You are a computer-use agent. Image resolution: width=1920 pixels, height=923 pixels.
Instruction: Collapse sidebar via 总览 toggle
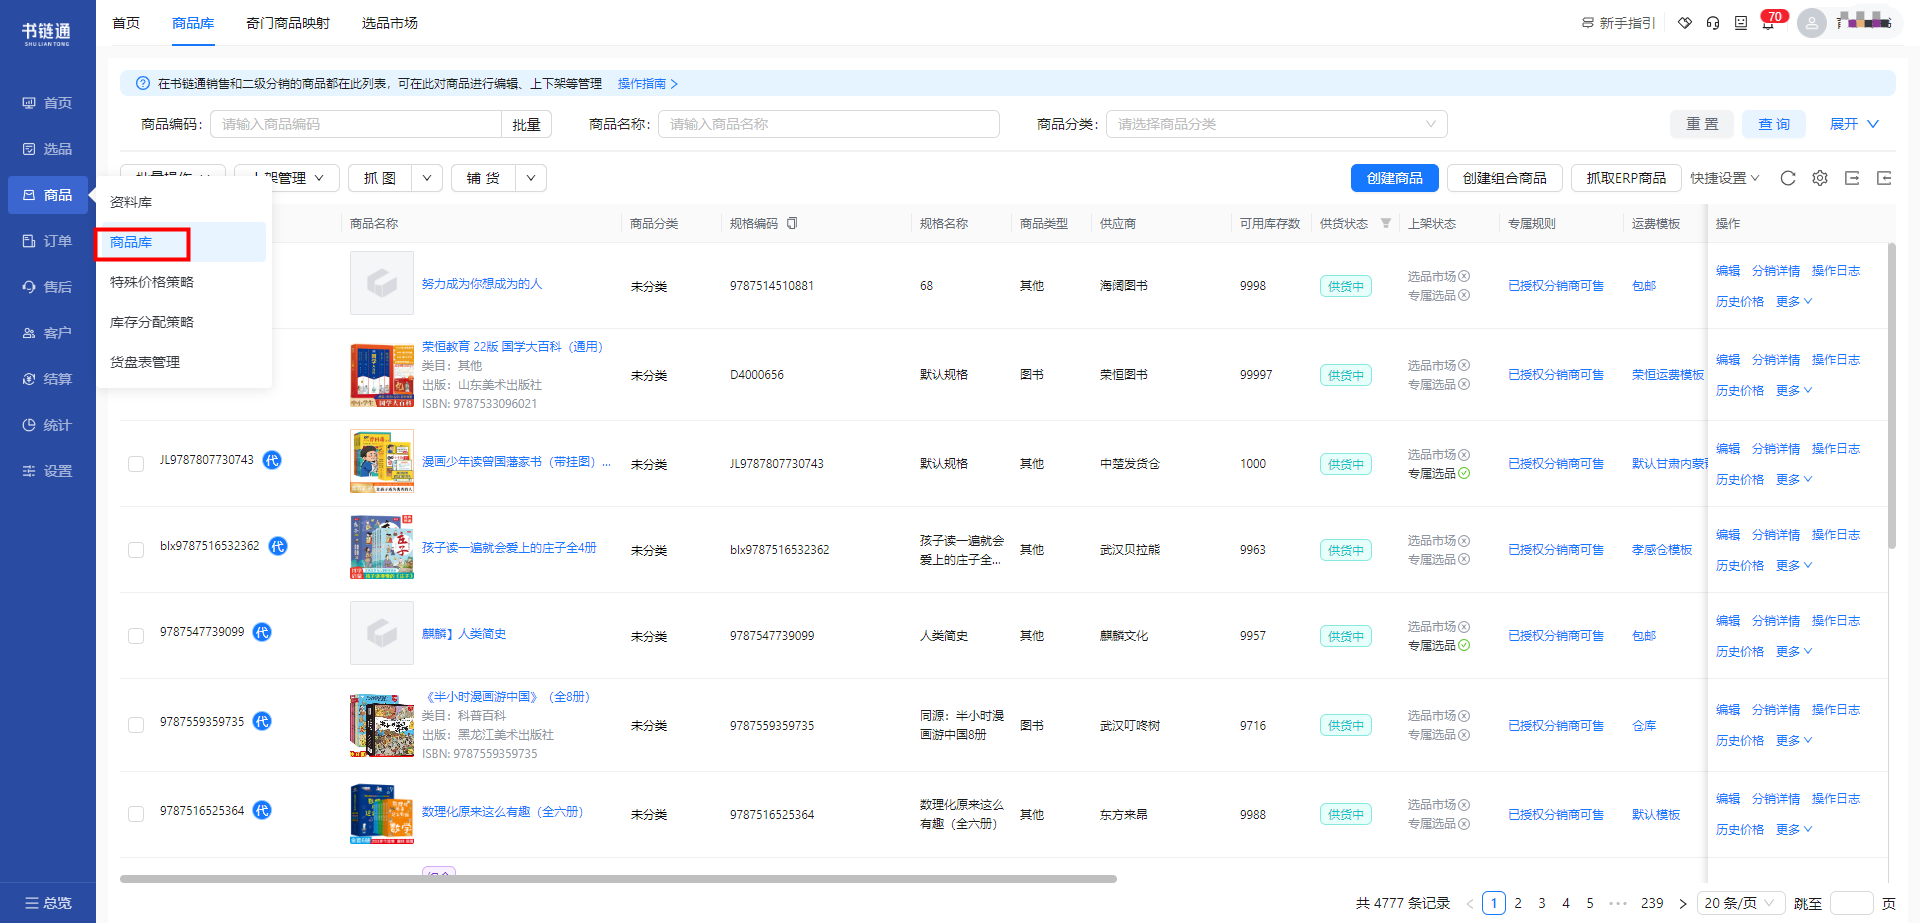(x=48, y=903)
